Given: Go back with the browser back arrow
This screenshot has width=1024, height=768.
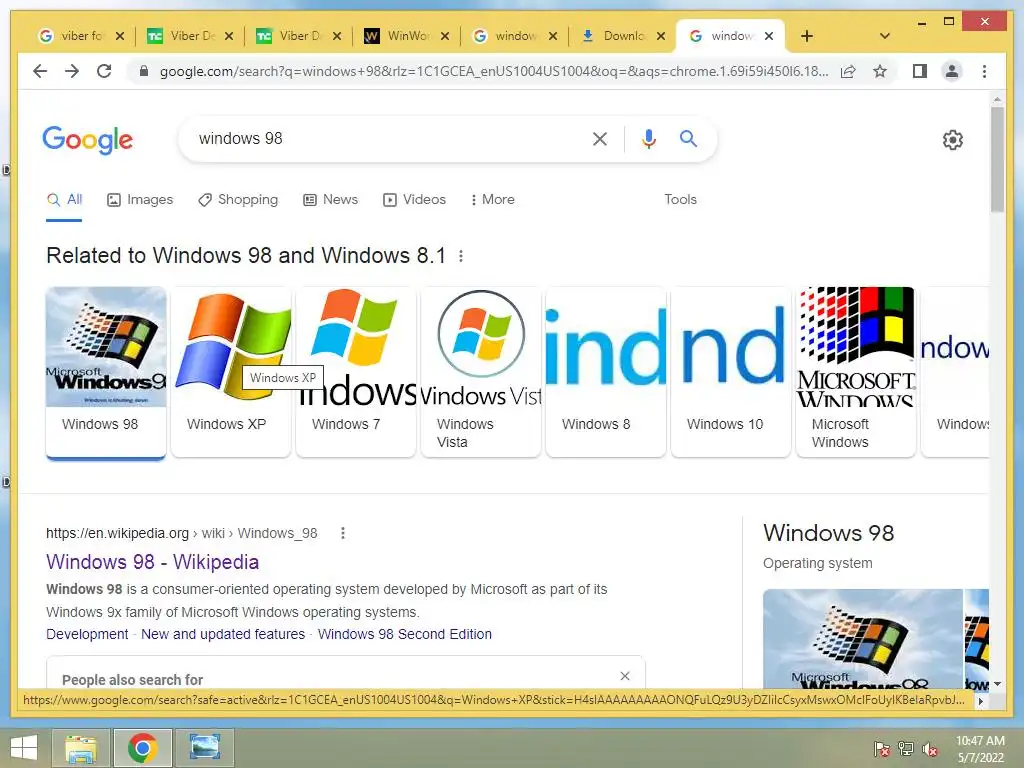Looking at the screenshot, I should click(40, 71).
